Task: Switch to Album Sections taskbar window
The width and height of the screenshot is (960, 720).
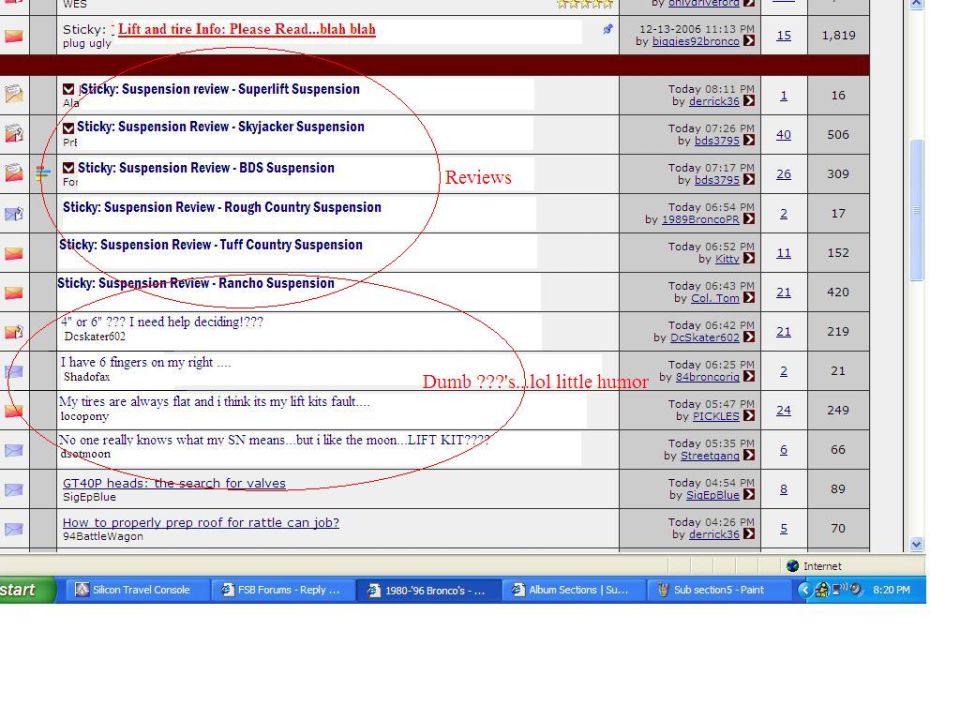Action: click(x=574, y=590)
